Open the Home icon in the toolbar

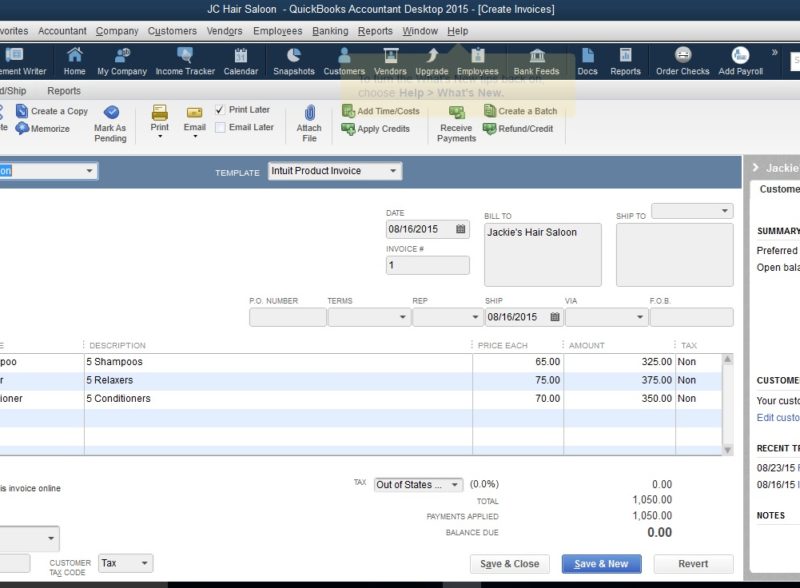click(74, 61)
